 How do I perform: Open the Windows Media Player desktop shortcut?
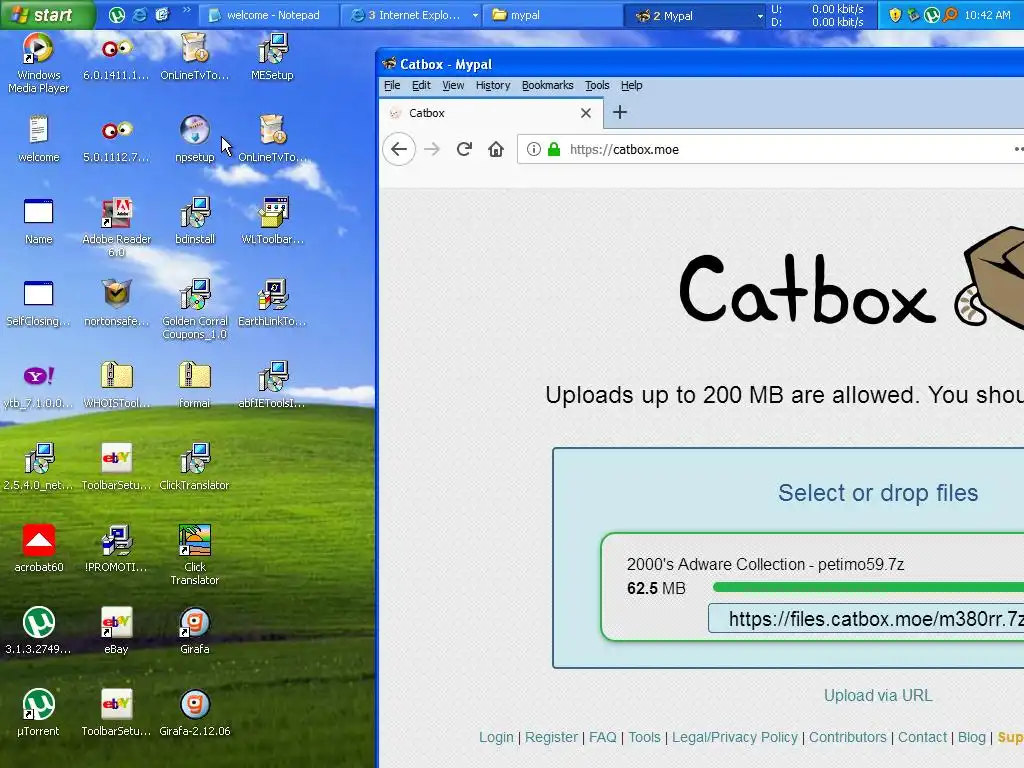tap(38, 63)
